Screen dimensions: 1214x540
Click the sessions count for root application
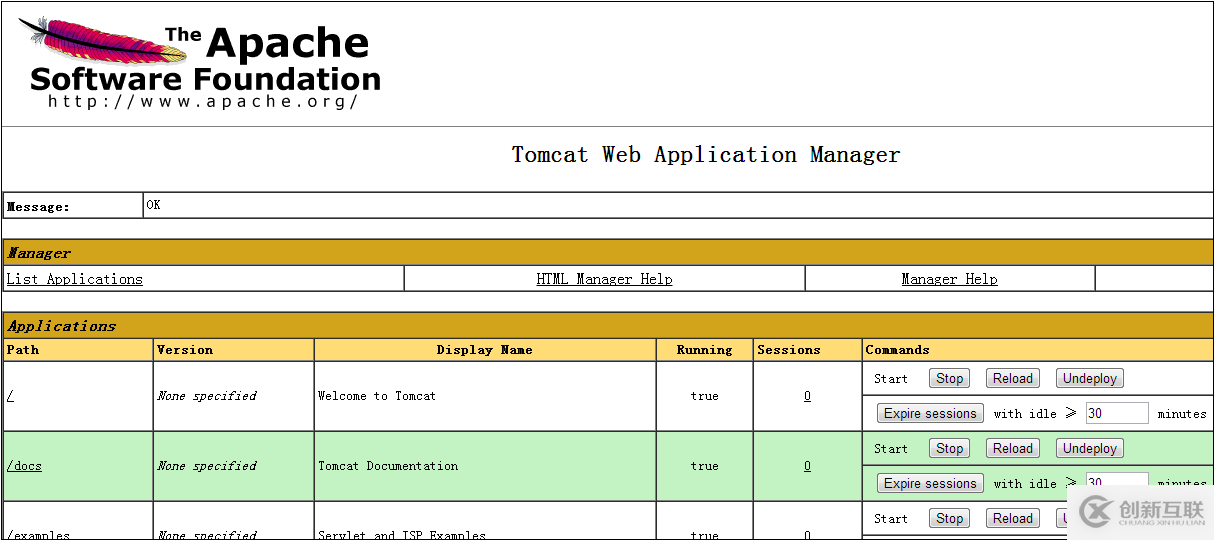[x=807, y=396]
